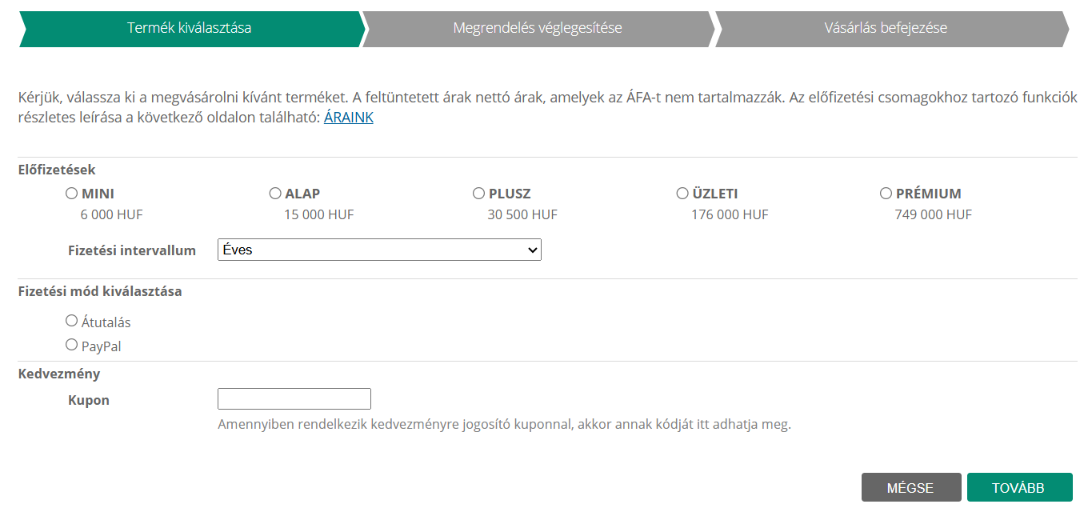Choose the ALAP subscription plan
The width and height of the screenshot is (1080, 512).
[276, 194]
